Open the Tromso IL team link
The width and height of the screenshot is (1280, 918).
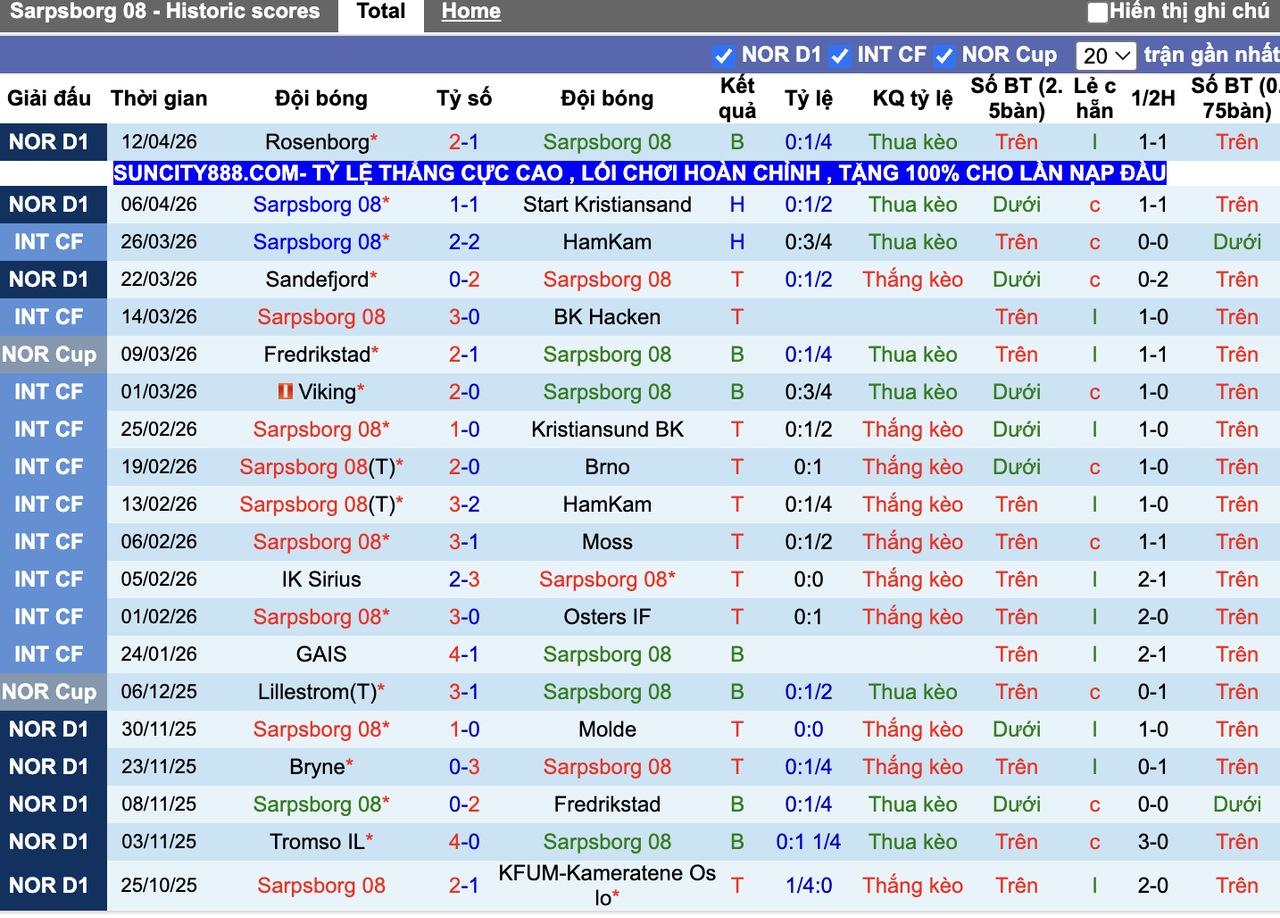click(317, 842)
